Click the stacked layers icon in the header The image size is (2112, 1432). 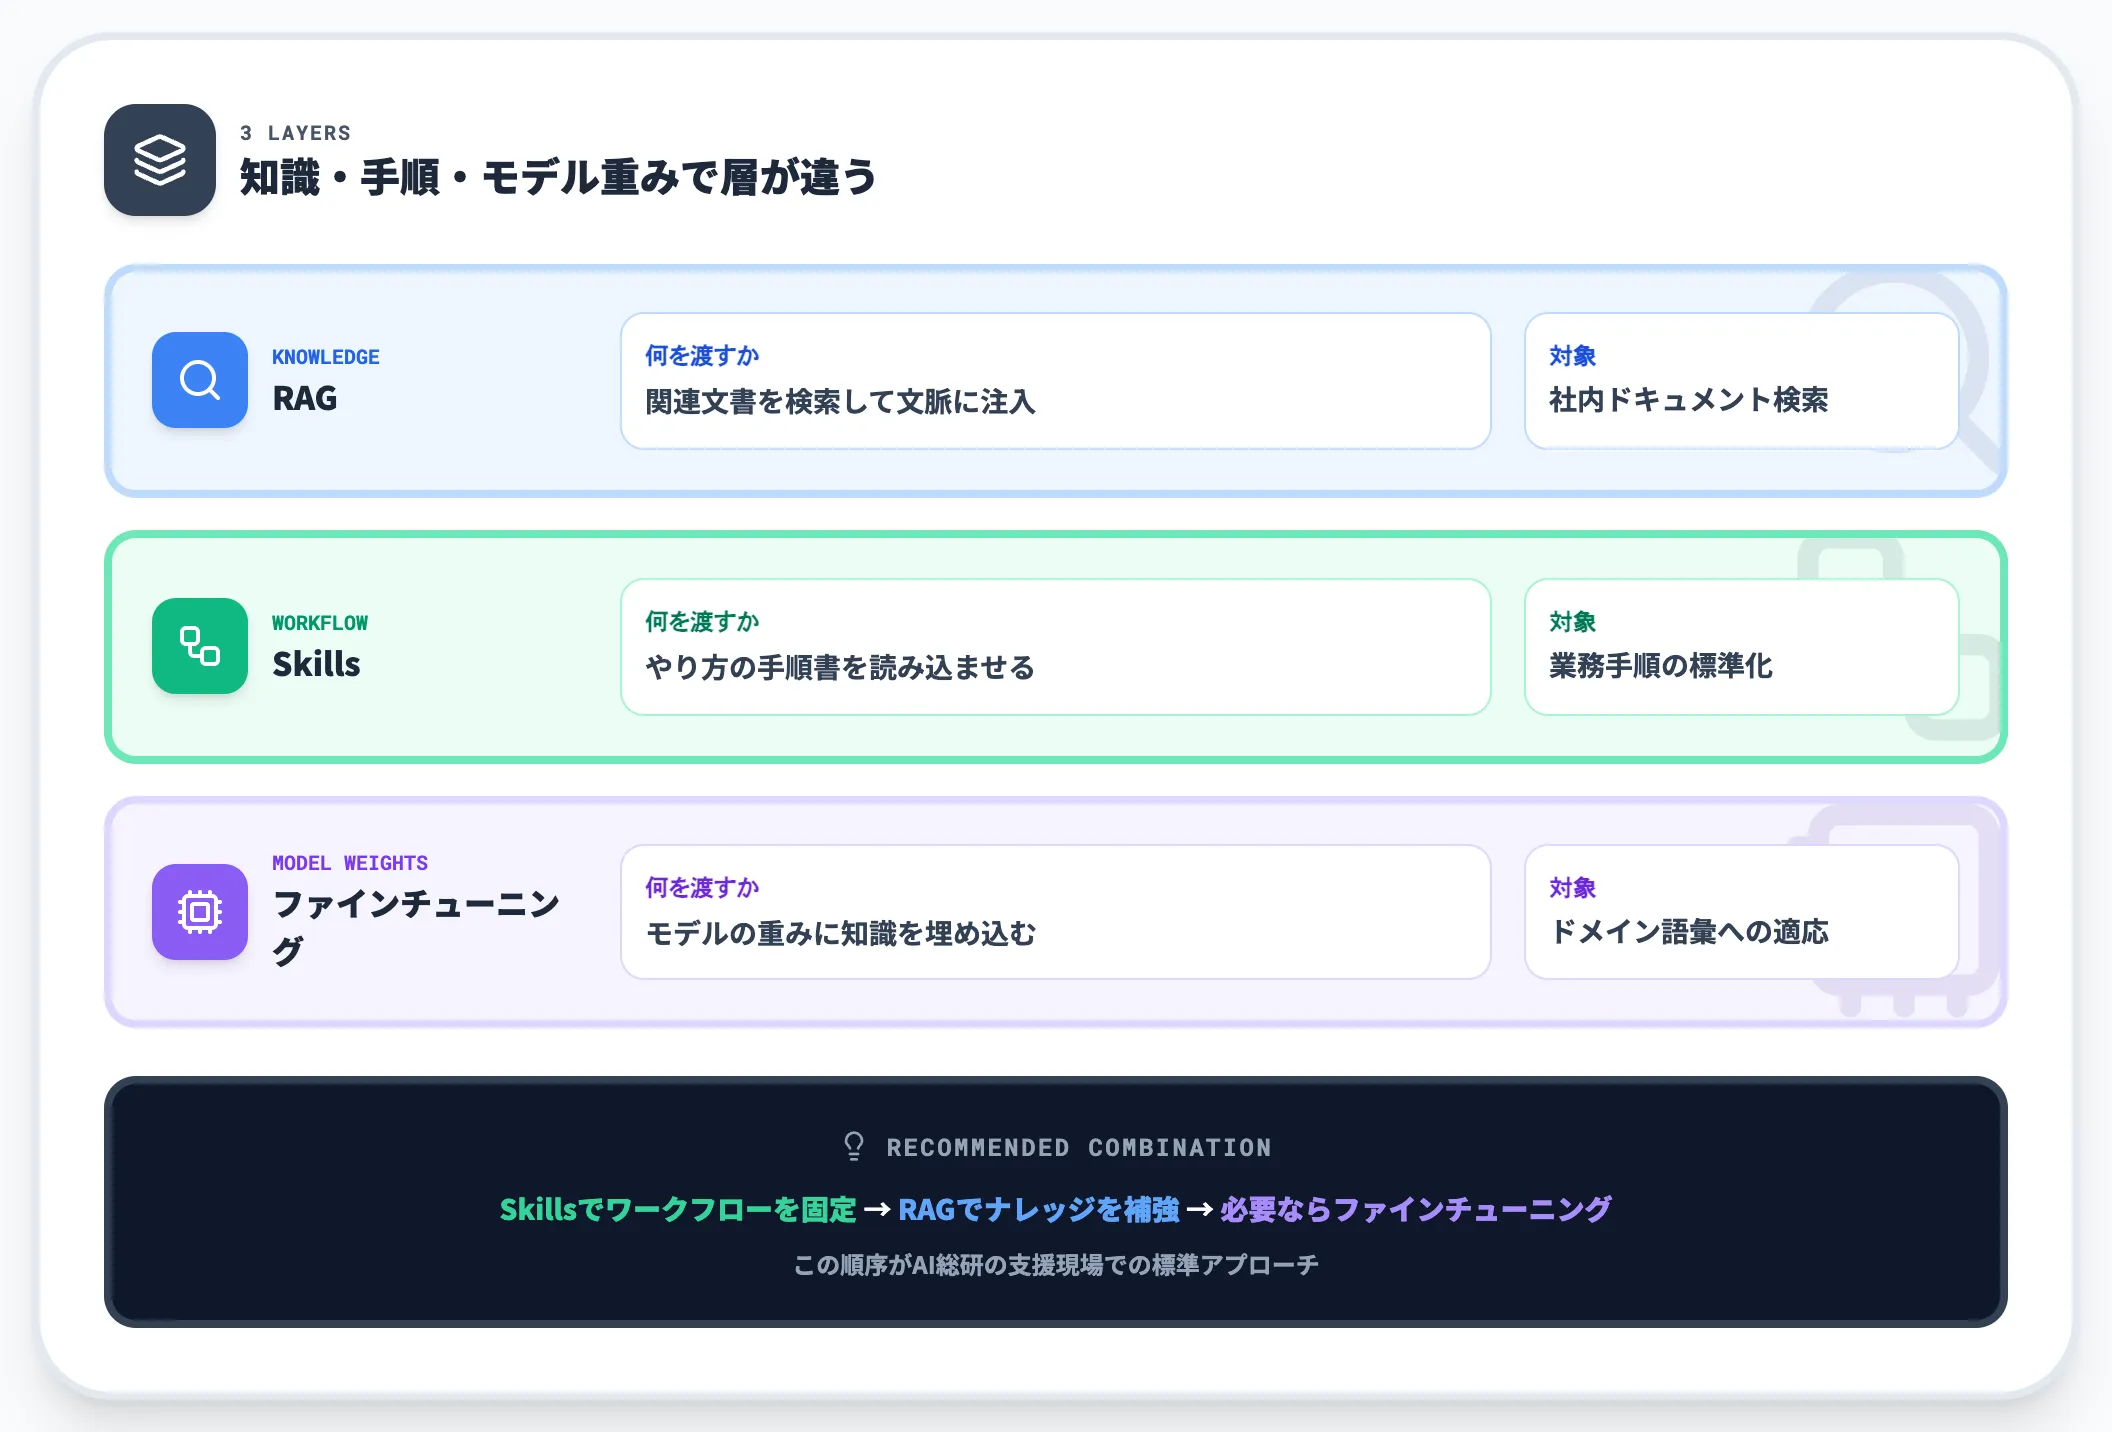160,160
